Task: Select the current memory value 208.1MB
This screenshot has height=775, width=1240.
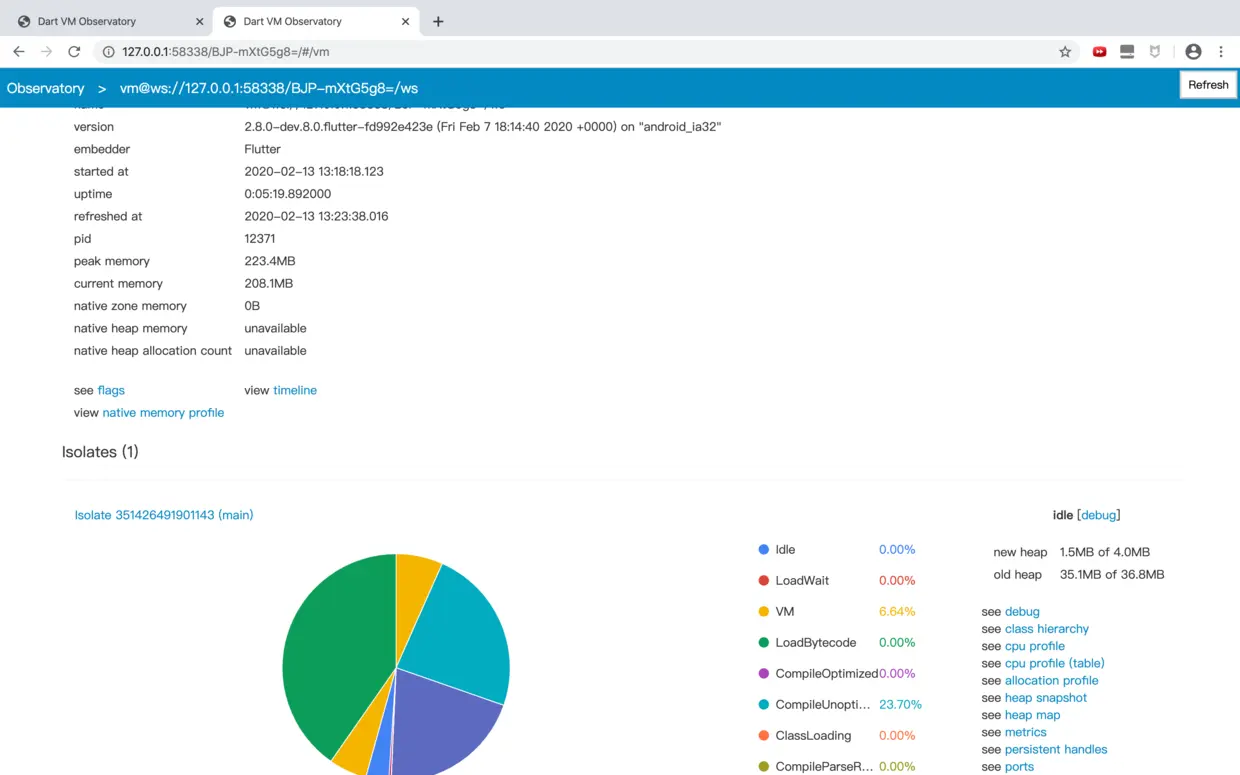Action: click(x=269, y=283)
